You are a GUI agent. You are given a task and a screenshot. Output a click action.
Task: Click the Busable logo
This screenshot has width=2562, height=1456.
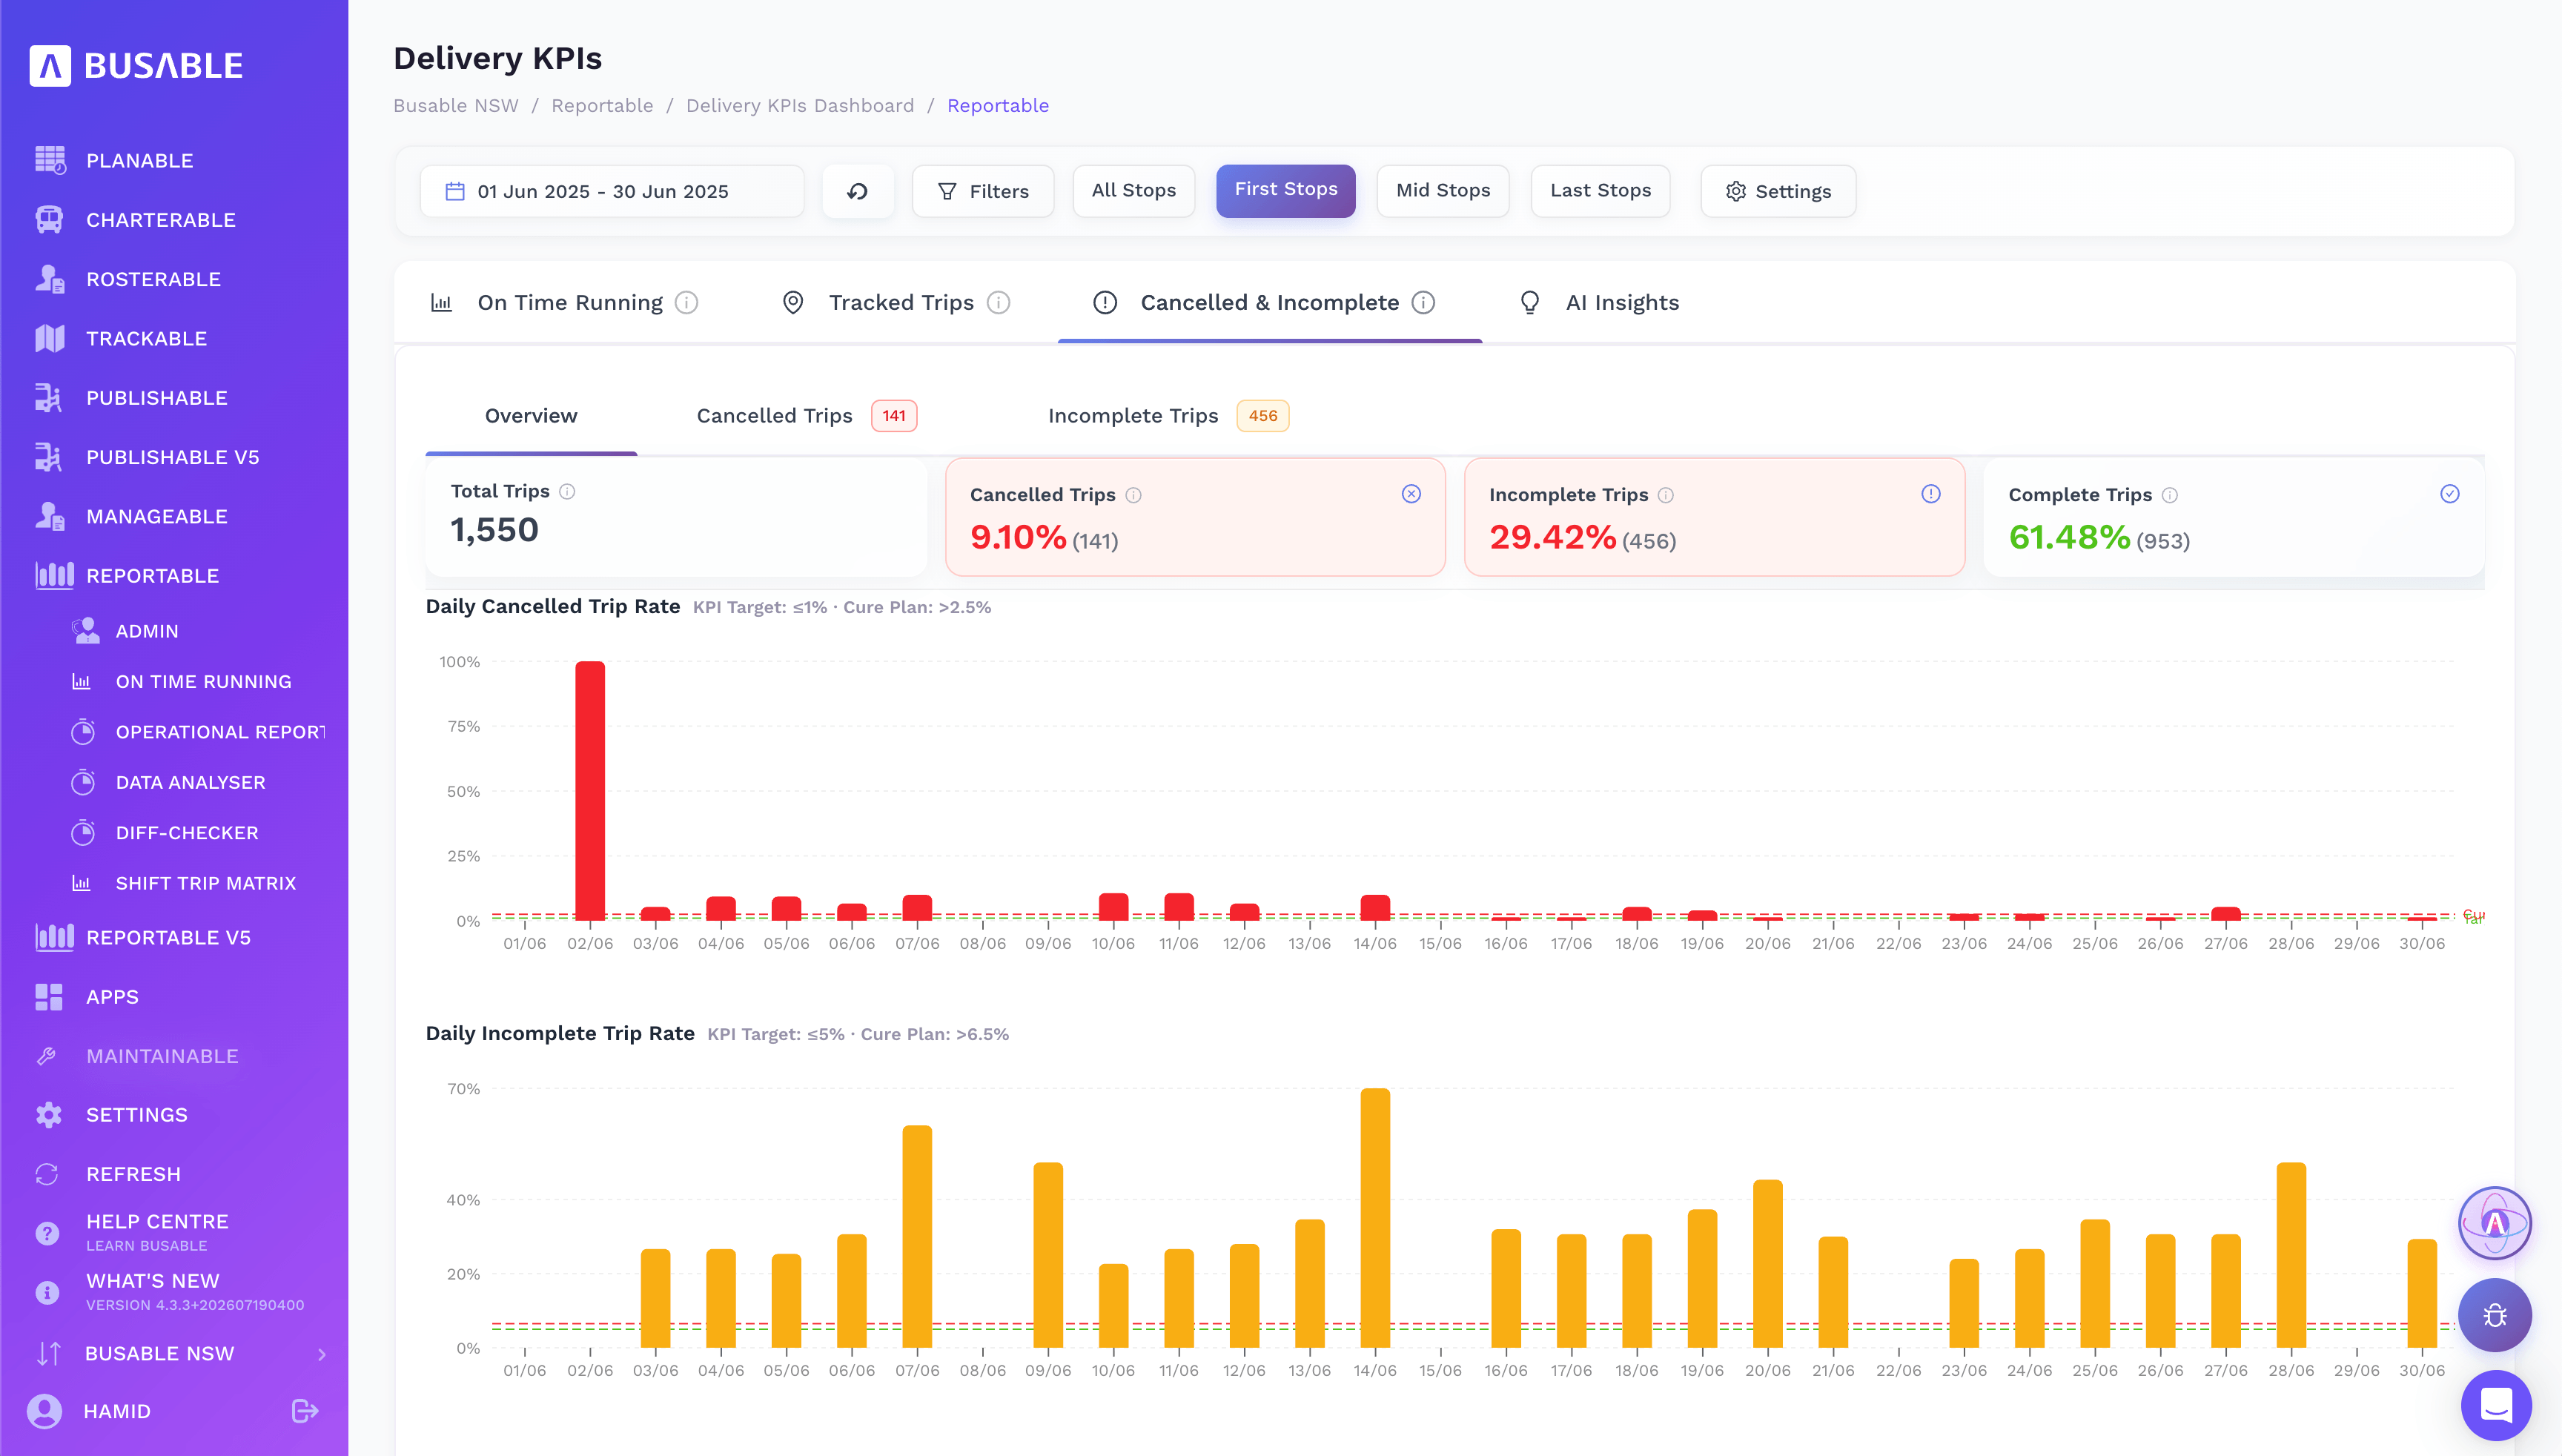coord(136,66)
